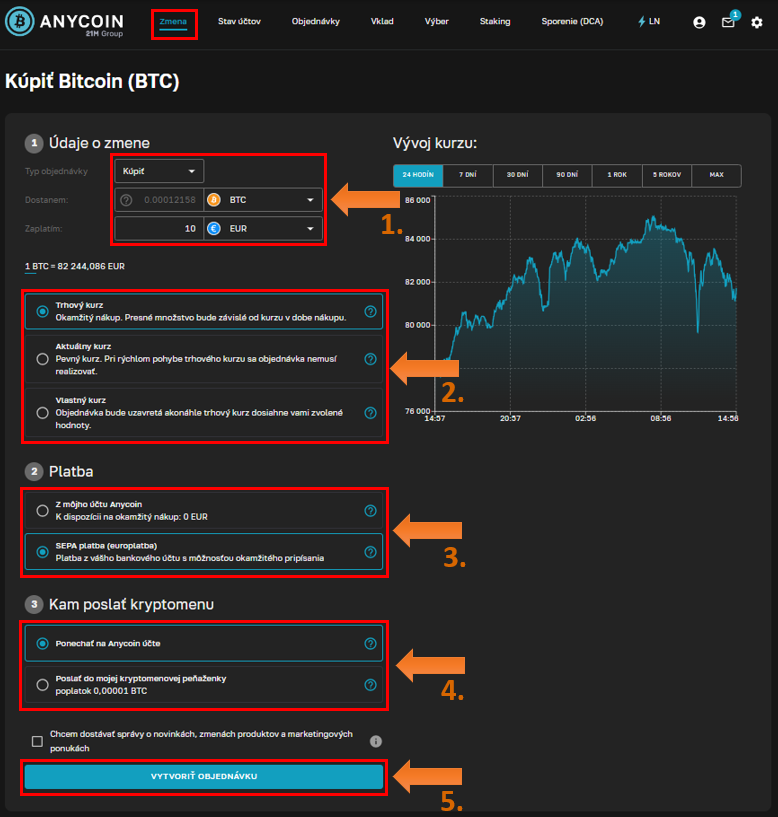
Task: Click help icon for Ponechať na Anycoin účte
Action: [370, 644]
